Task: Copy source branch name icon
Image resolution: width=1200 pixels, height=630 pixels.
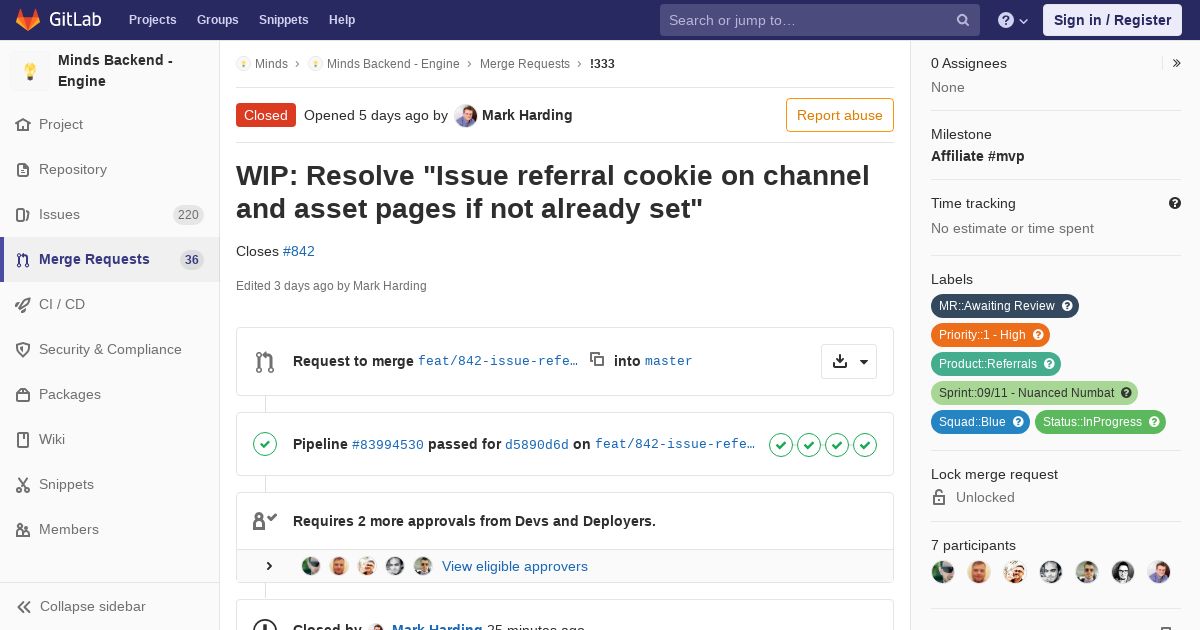Action: coord(597,359)
